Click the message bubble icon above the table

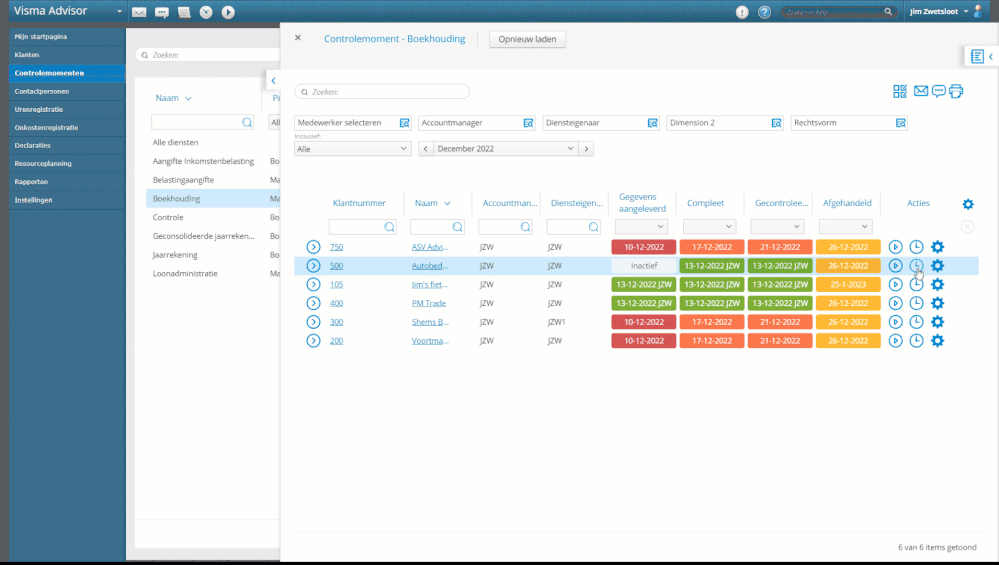(x=938, y=92)
